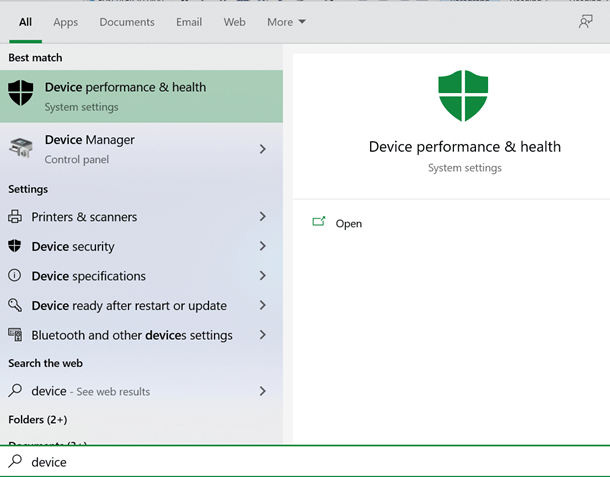Expand Device ready after restart chevron
This screenshot has width=610, height=477.
(263, 305)
